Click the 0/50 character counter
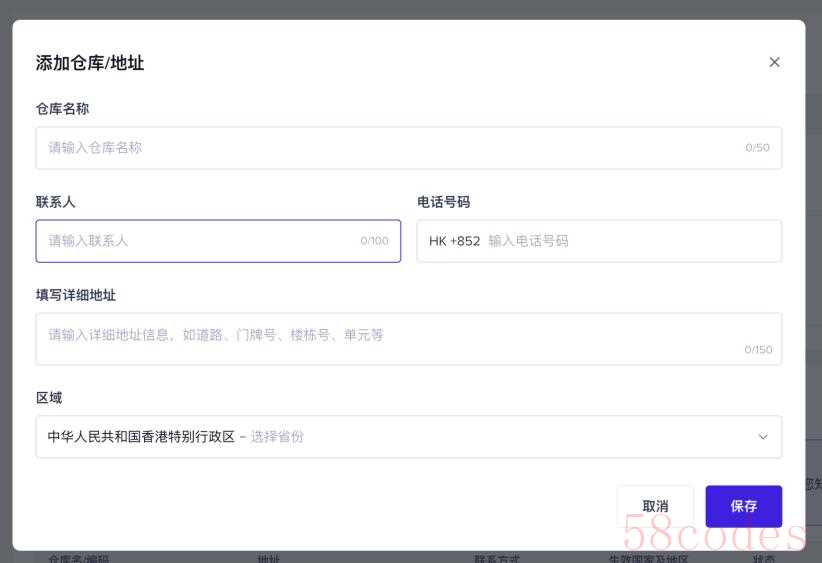 coord(757,148)
